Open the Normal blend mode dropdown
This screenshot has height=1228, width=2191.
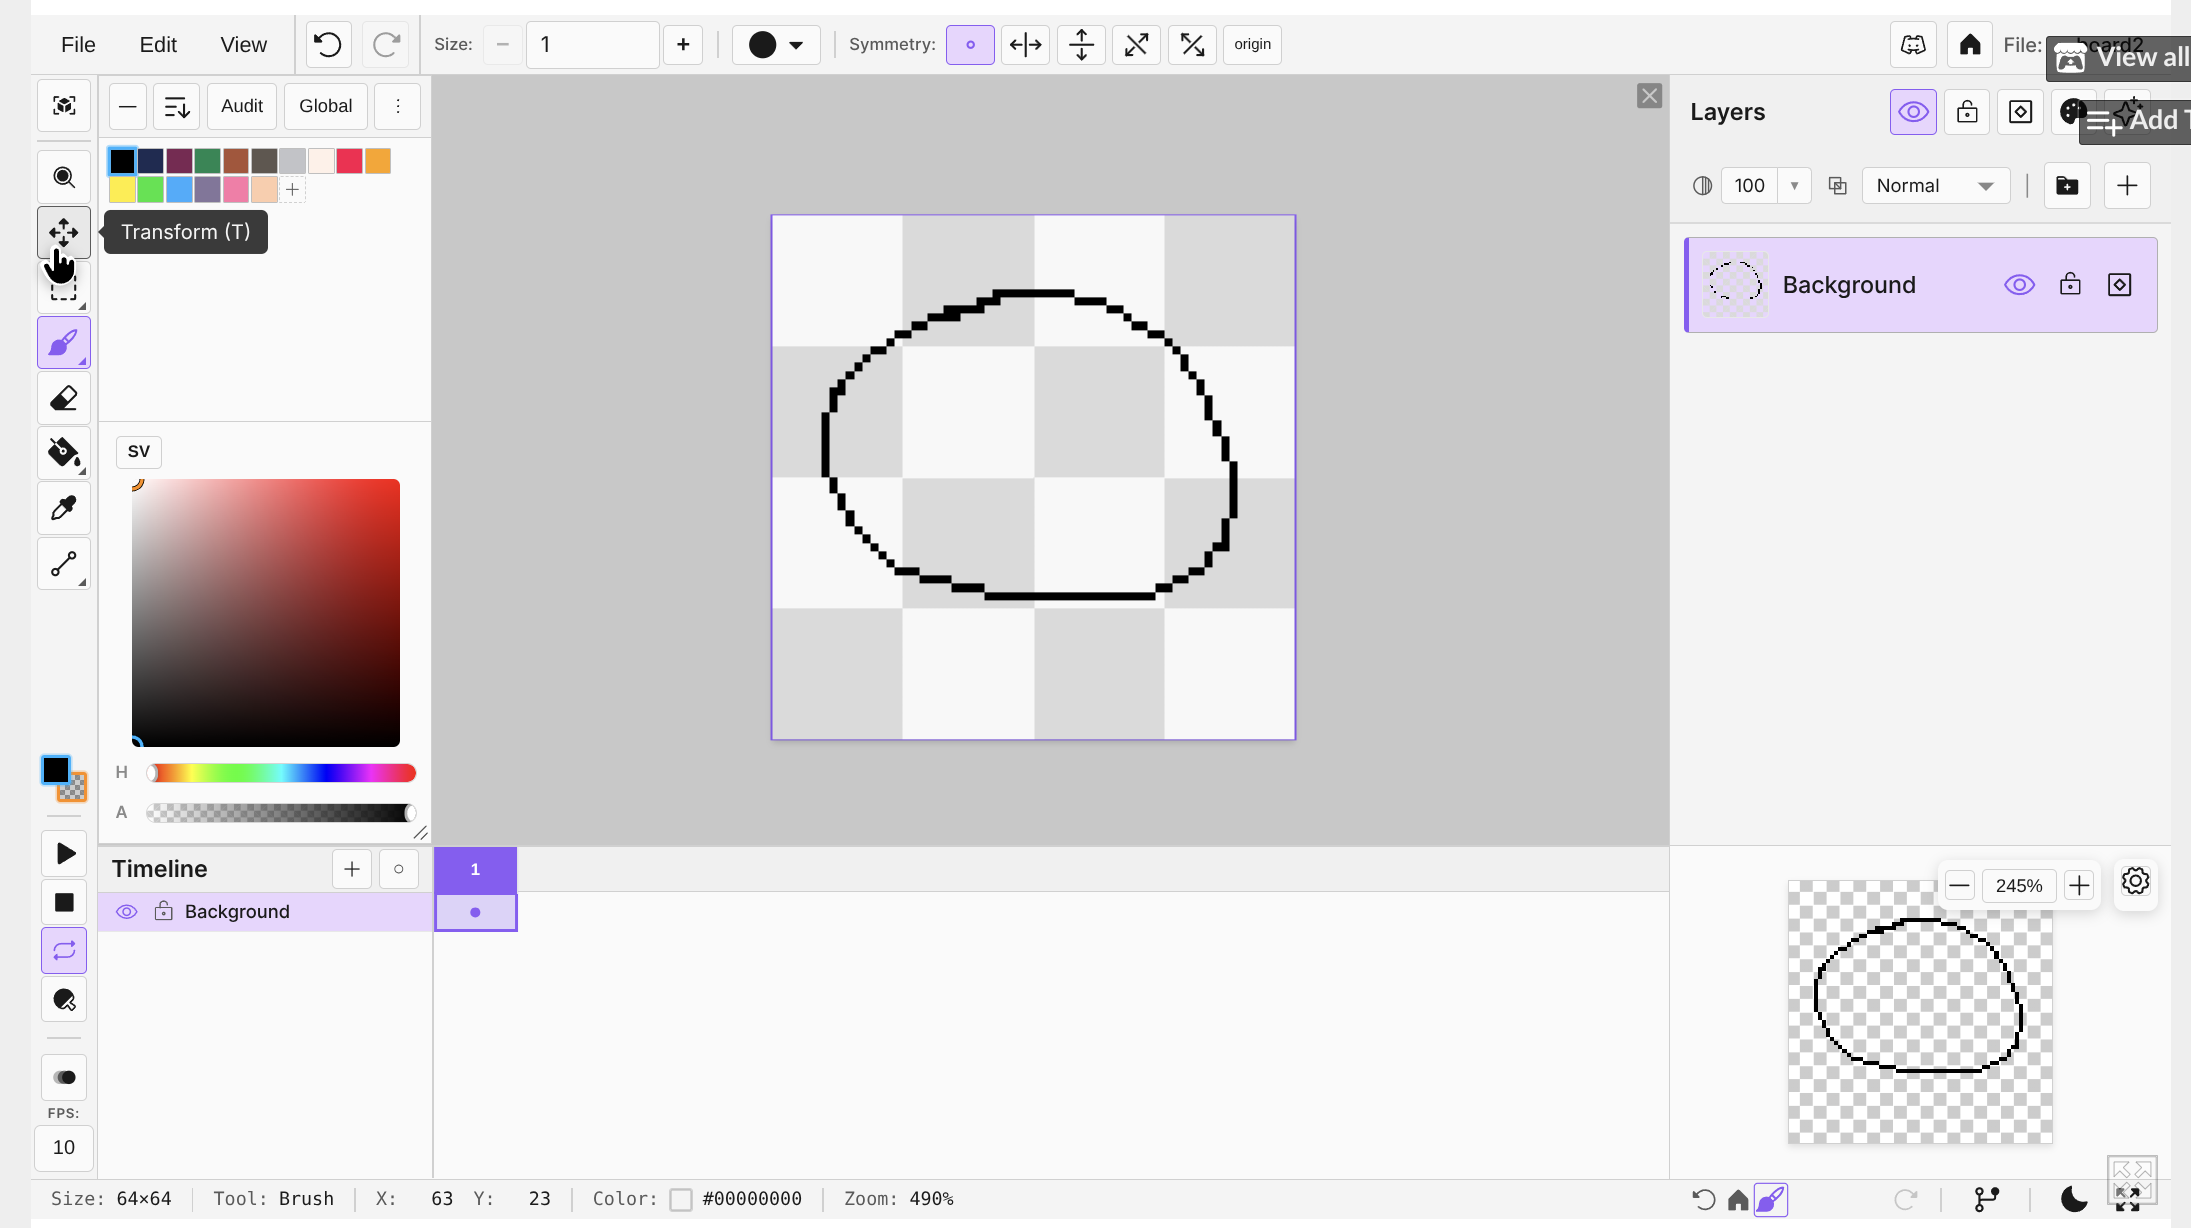click(x=1935, y=185)
